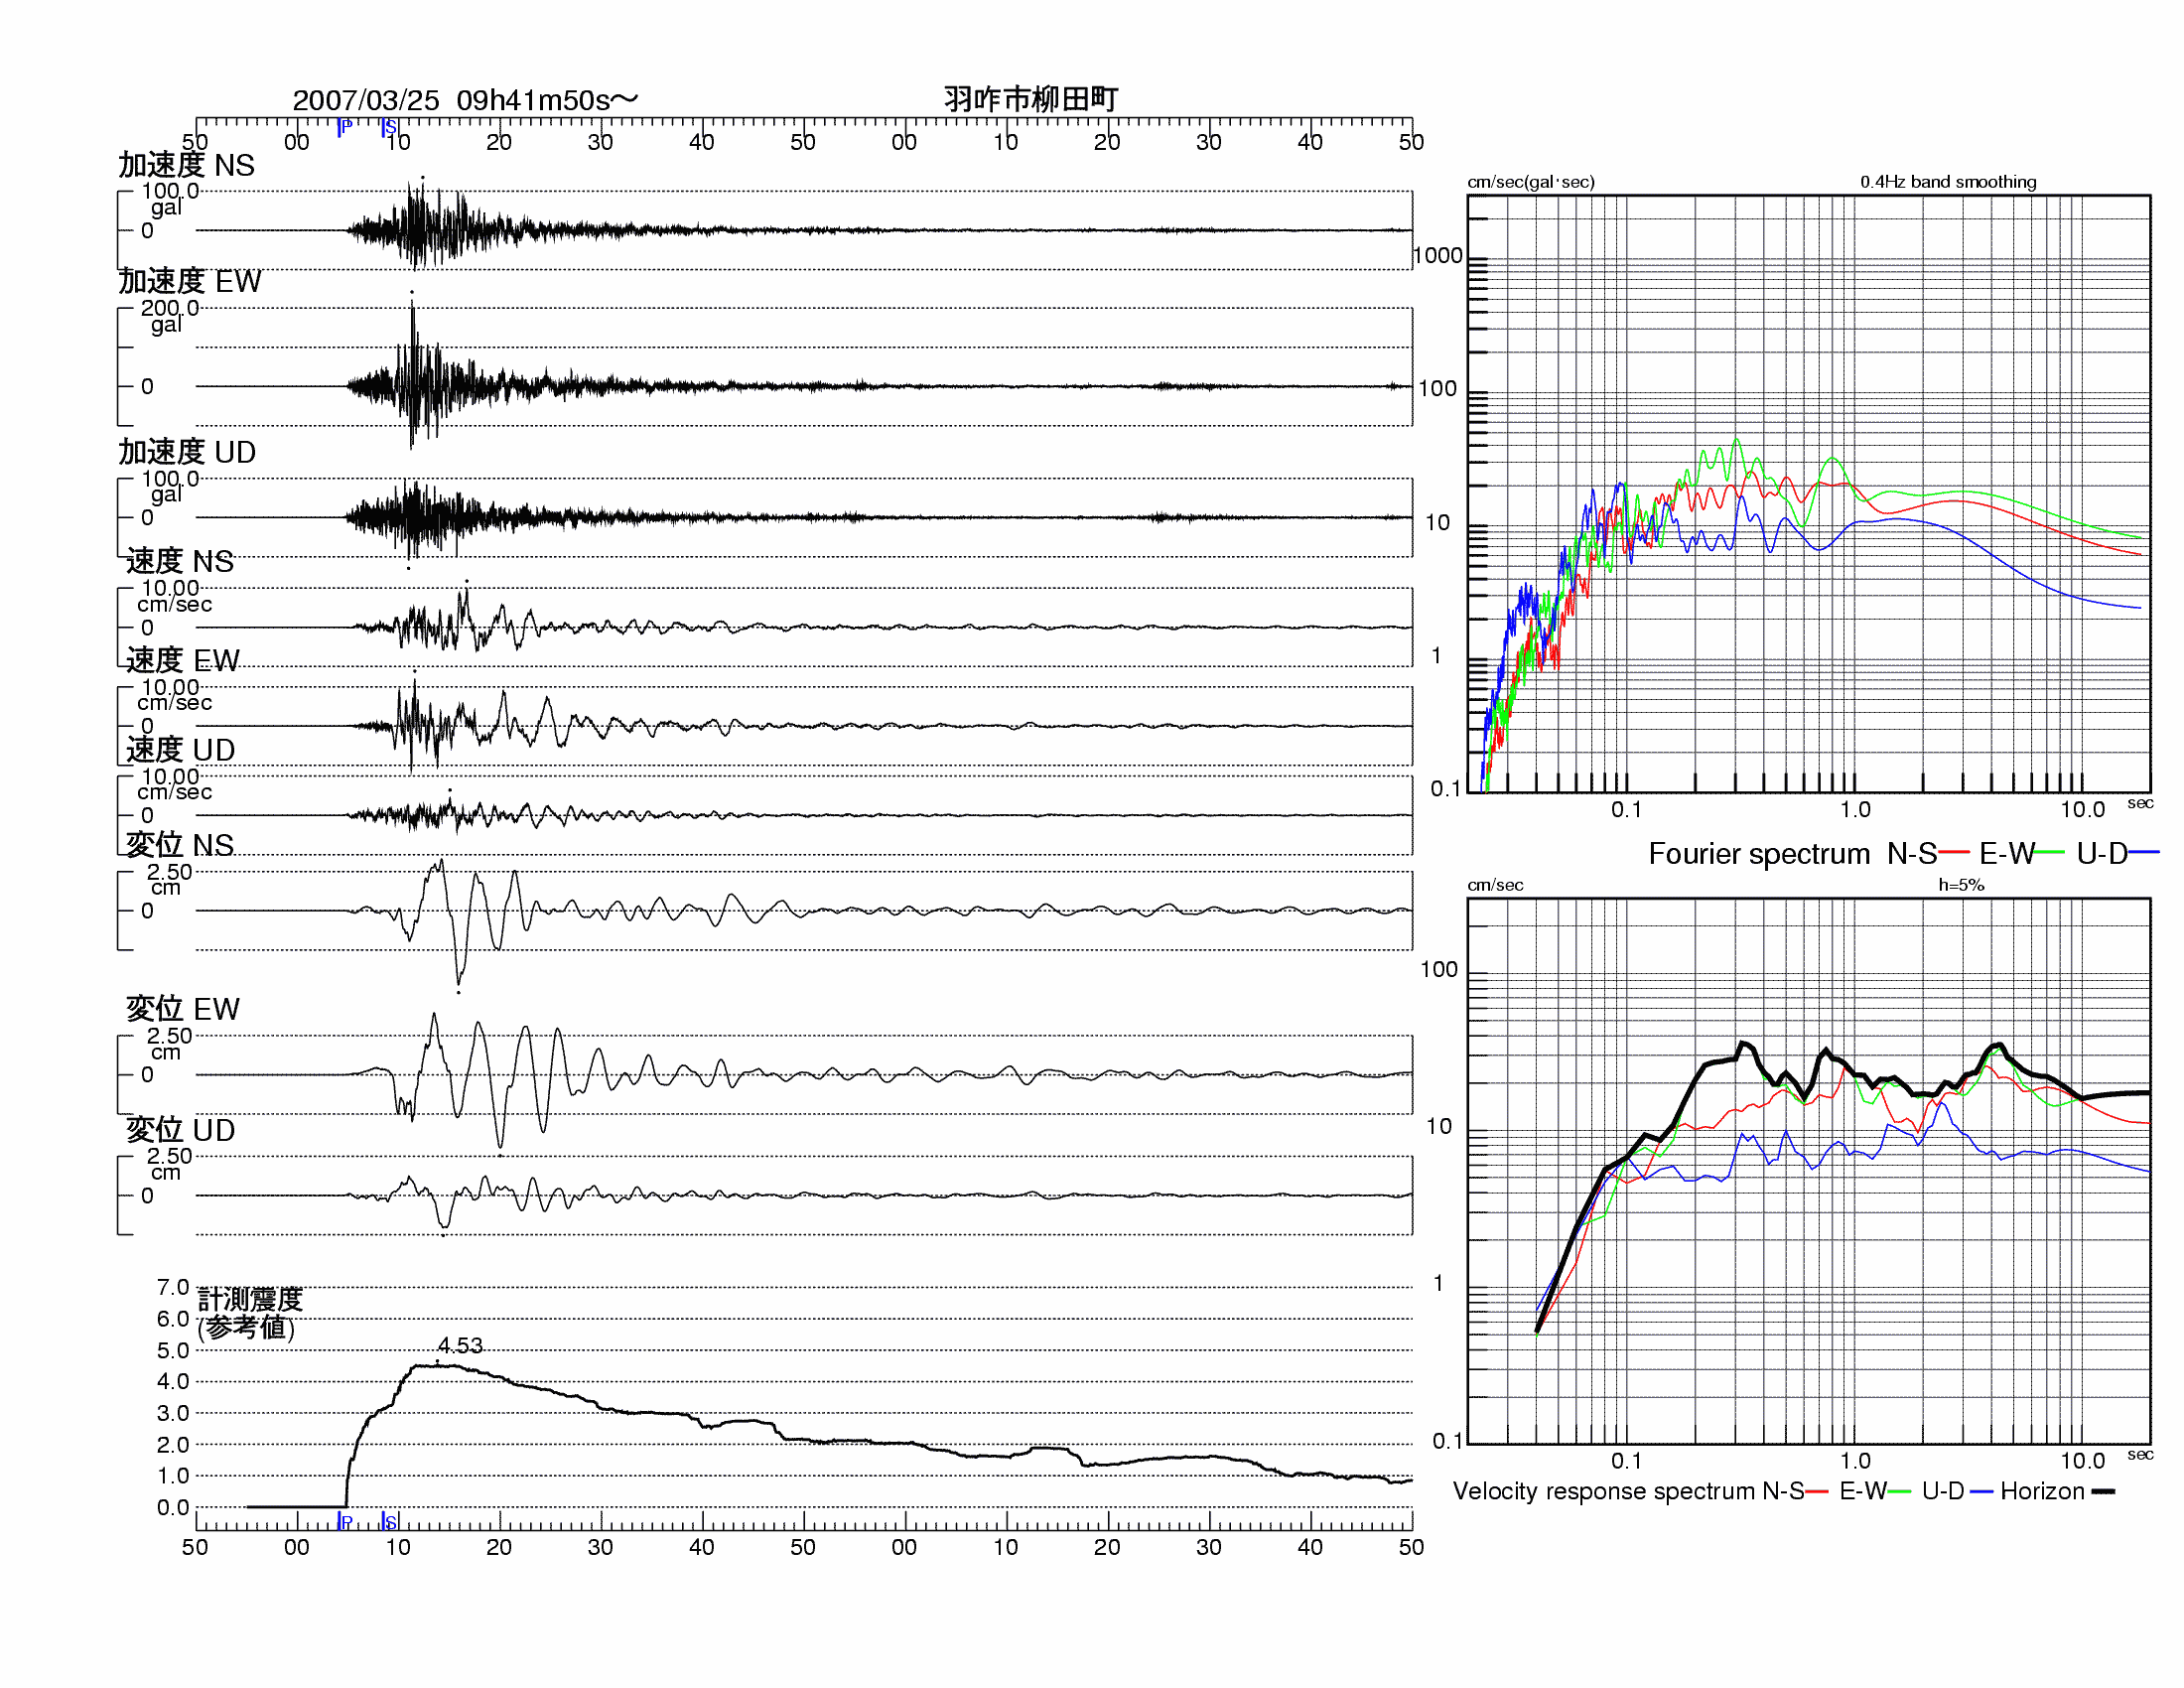Click the 変位 UD trace label
2184x1688 pixels.
(x=181, y=1130)
